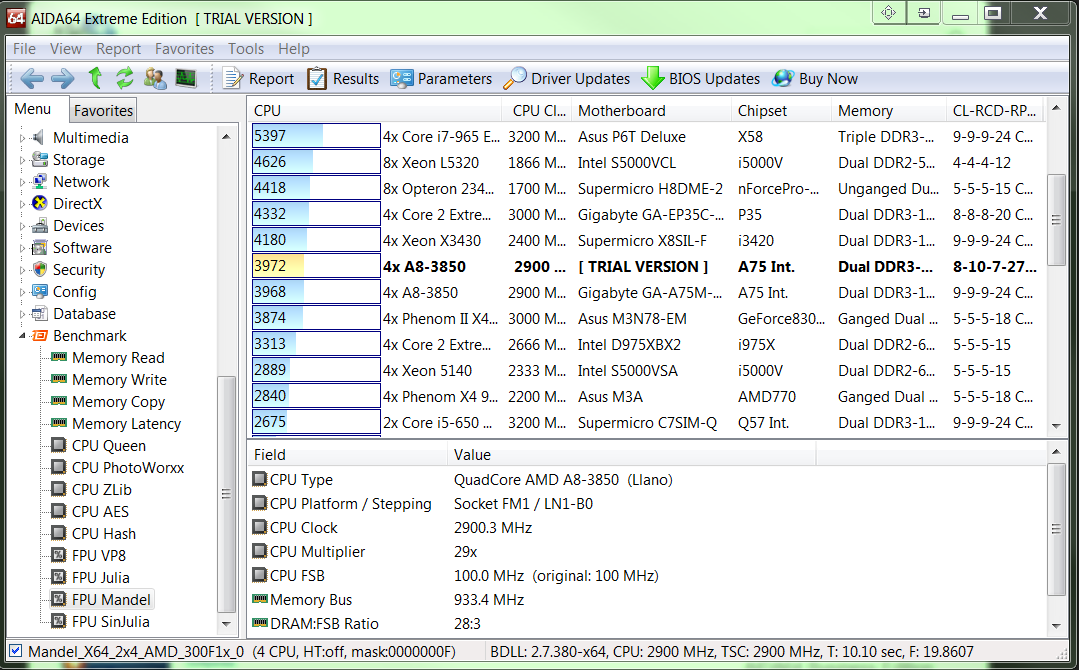The height and width of the screenshot is (670, 1079).
Task: Select the 5397 Core i7-965 result row
Action: [647, 136]
